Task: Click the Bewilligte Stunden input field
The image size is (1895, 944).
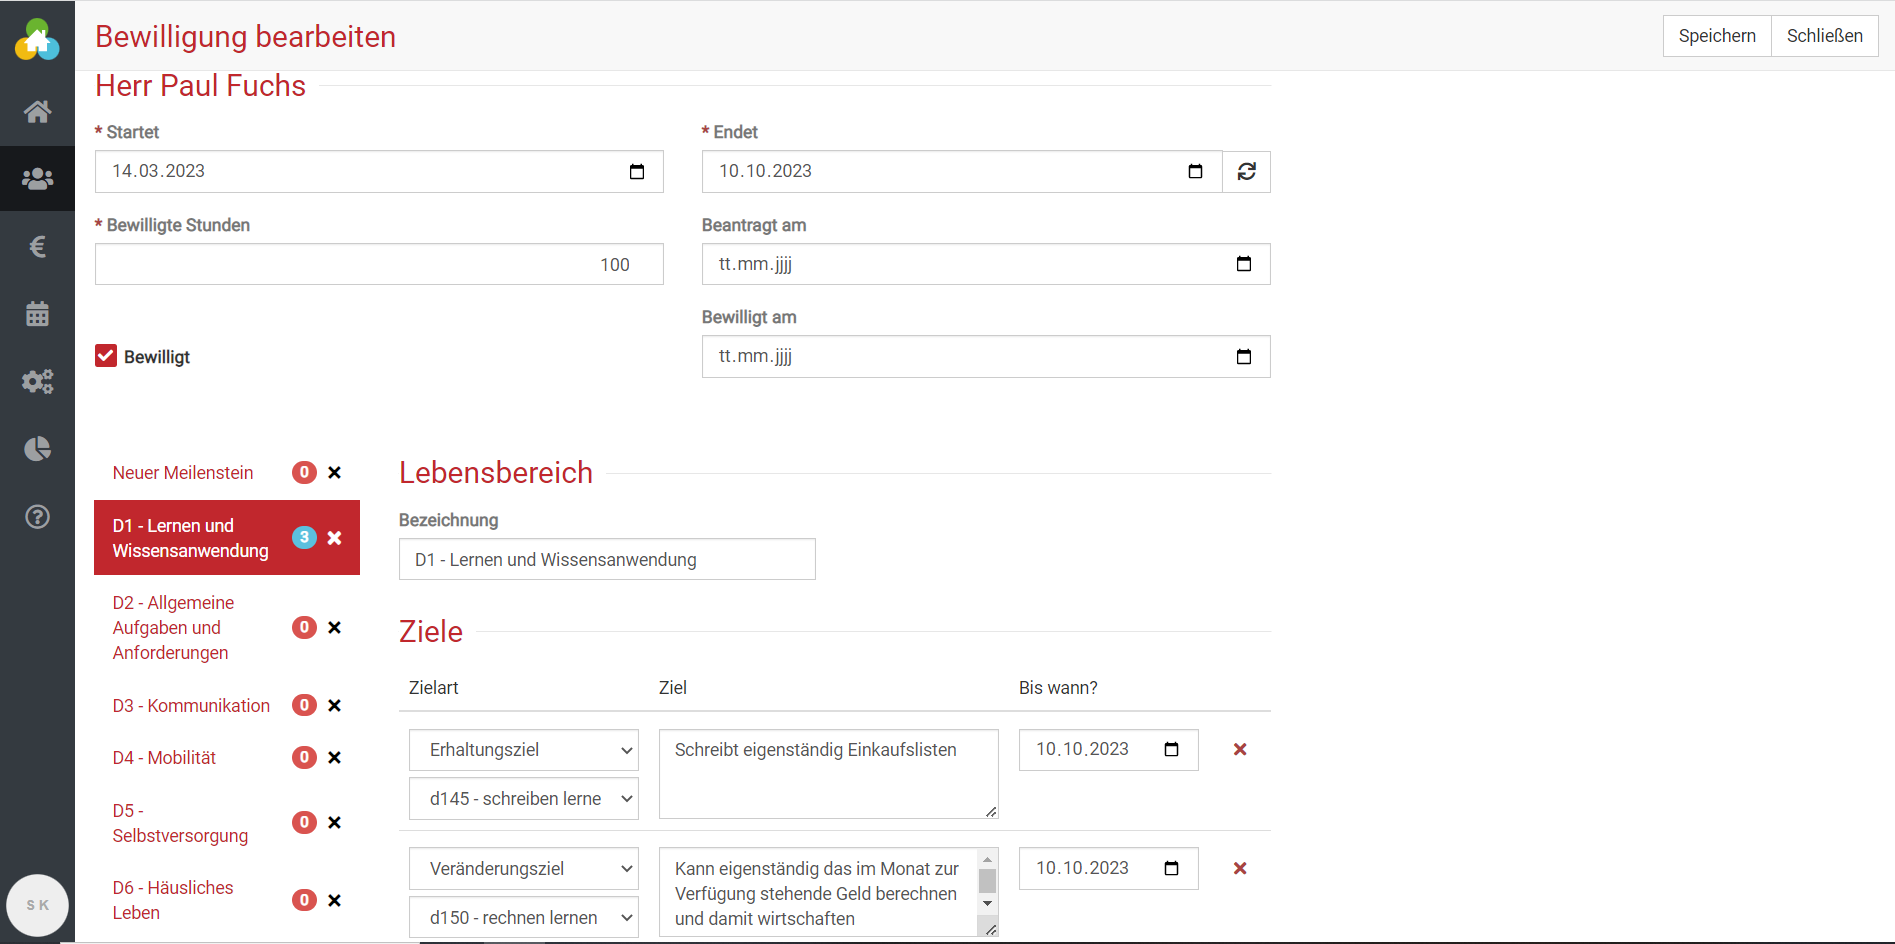Action: pos(379,265)
